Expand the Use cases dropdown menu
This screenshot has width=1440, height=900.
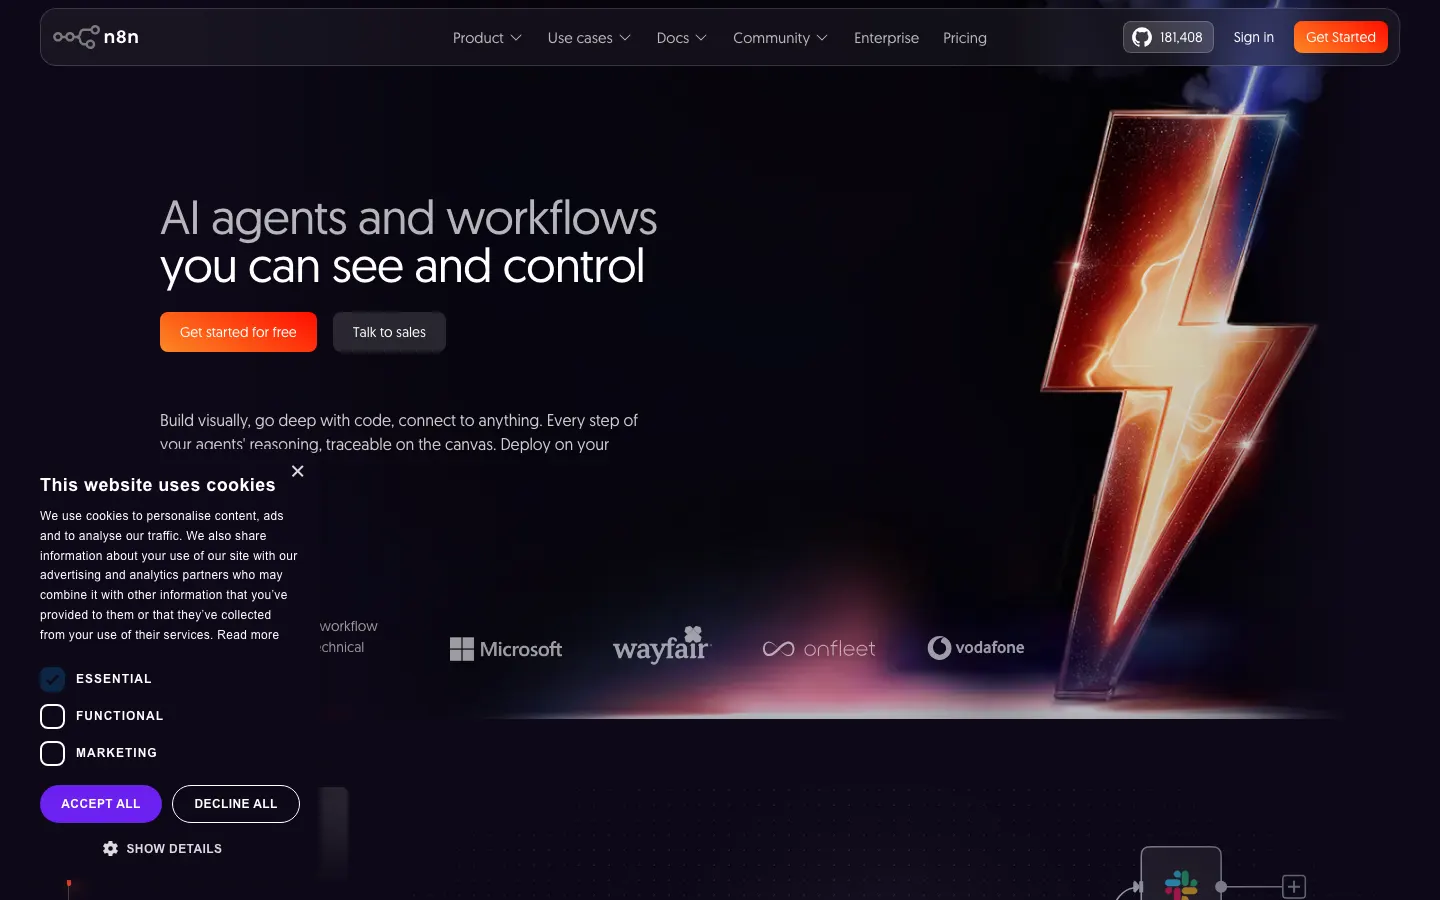coord(589,38)
